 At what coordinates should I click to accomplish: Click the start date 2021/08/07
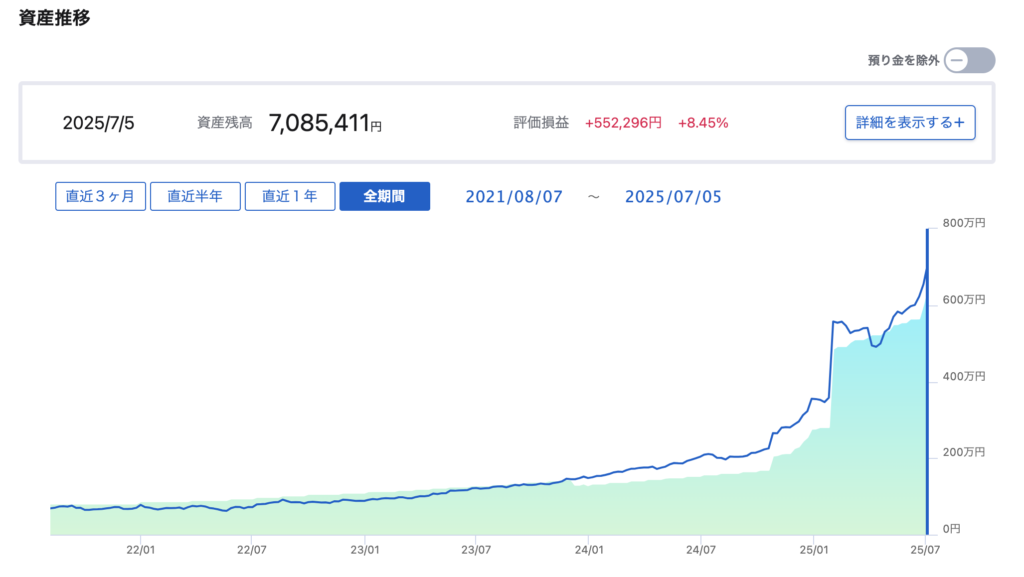point(514,197)
